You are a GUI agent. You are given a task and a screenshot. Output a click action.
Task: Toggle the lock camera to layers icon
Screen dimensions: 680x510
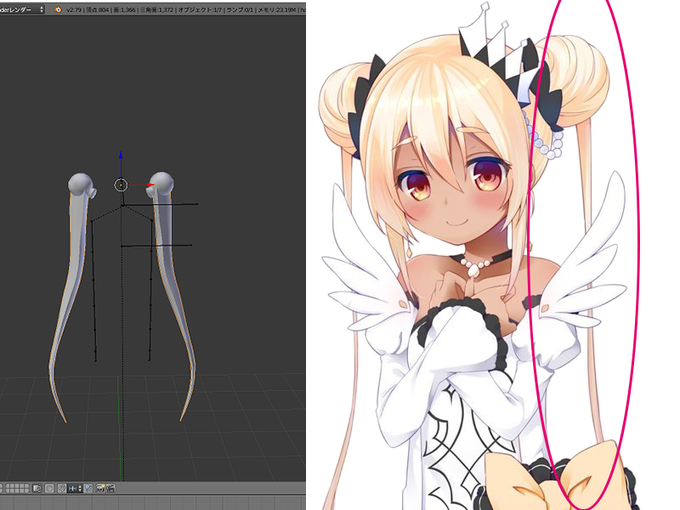click(37, 489)
